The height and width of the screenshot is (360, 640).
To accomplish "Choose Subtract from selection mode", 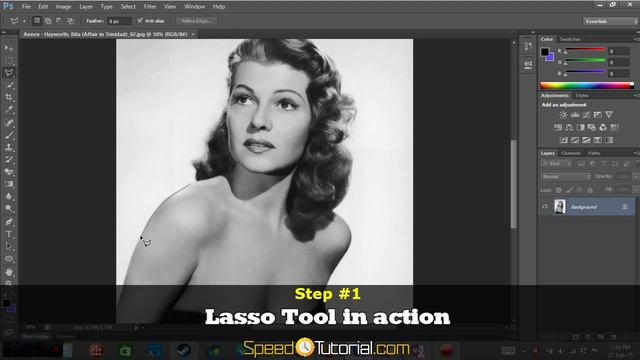I will pyautogui.click(x=59, y=20).
